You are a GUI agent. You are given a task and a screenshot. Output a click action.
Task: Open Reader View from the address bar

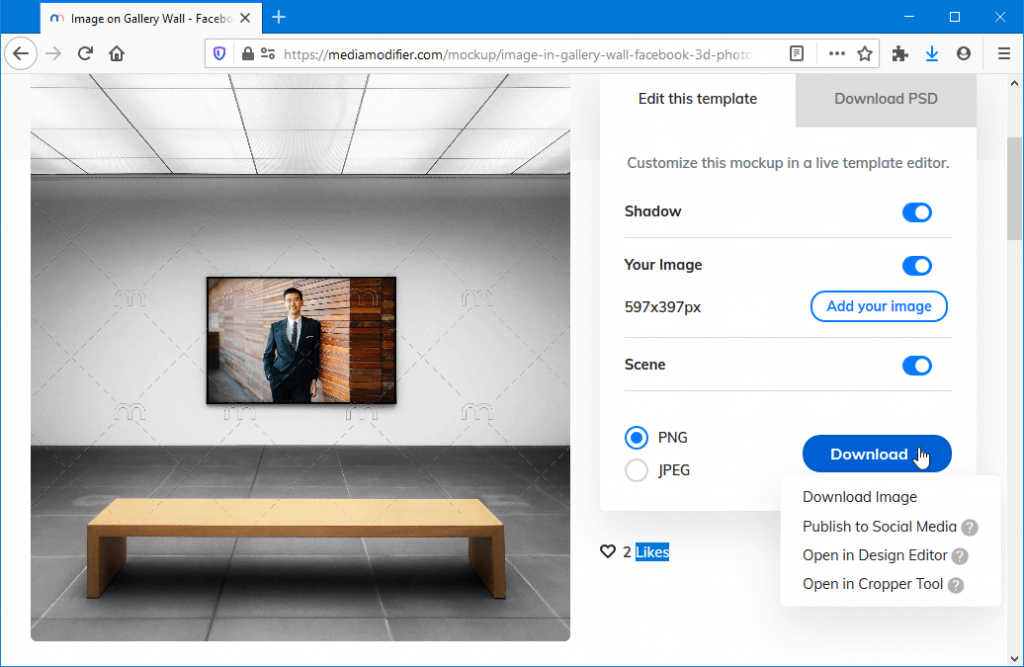click(796, 53)
